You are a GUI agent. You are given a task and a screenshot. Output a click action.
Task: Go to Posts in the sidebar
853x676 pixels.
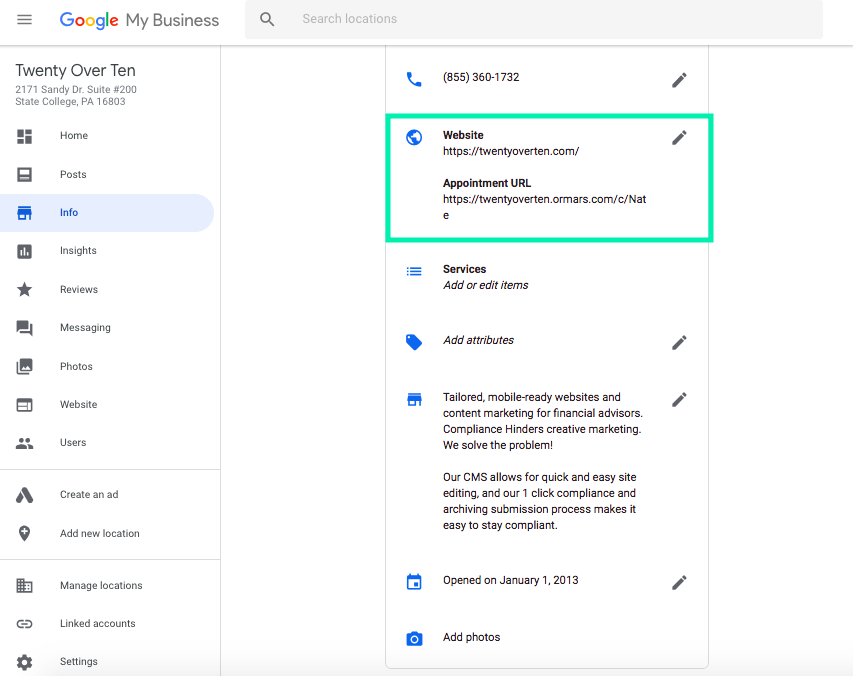coord(73,175)
